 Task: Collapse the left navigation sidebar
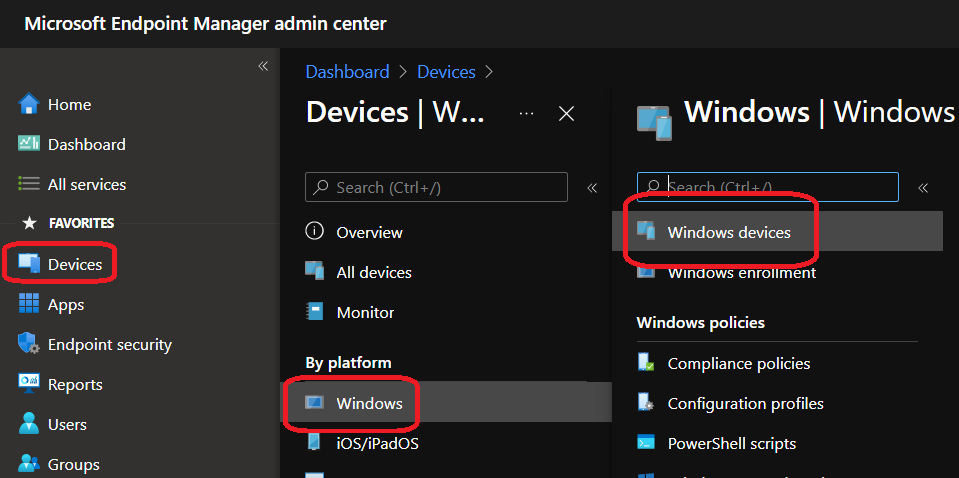tap(263, 66)
